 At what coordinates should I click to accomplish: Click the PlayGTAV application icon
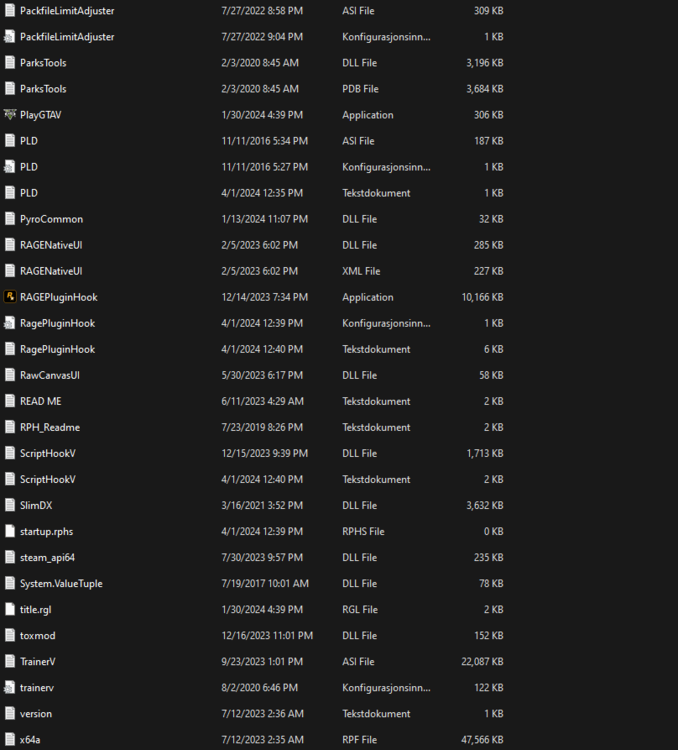(x=10, y=115)
